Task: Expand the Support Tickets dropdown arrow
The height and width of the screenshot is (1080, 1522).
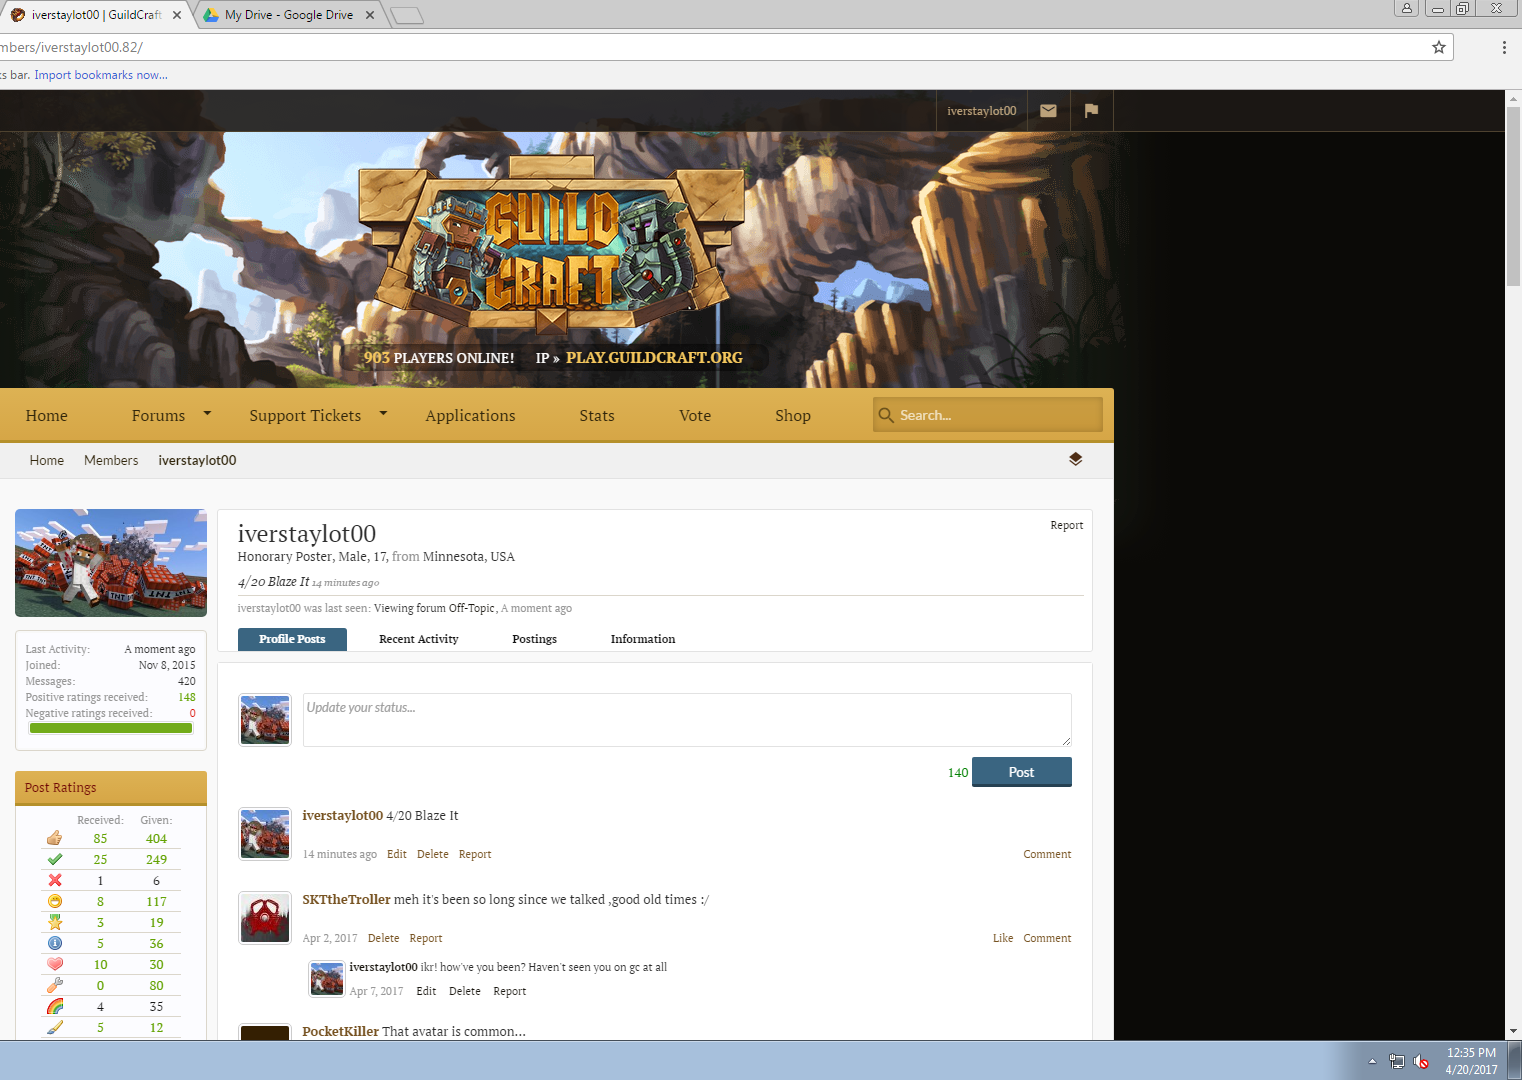Action: coord(383,413)
